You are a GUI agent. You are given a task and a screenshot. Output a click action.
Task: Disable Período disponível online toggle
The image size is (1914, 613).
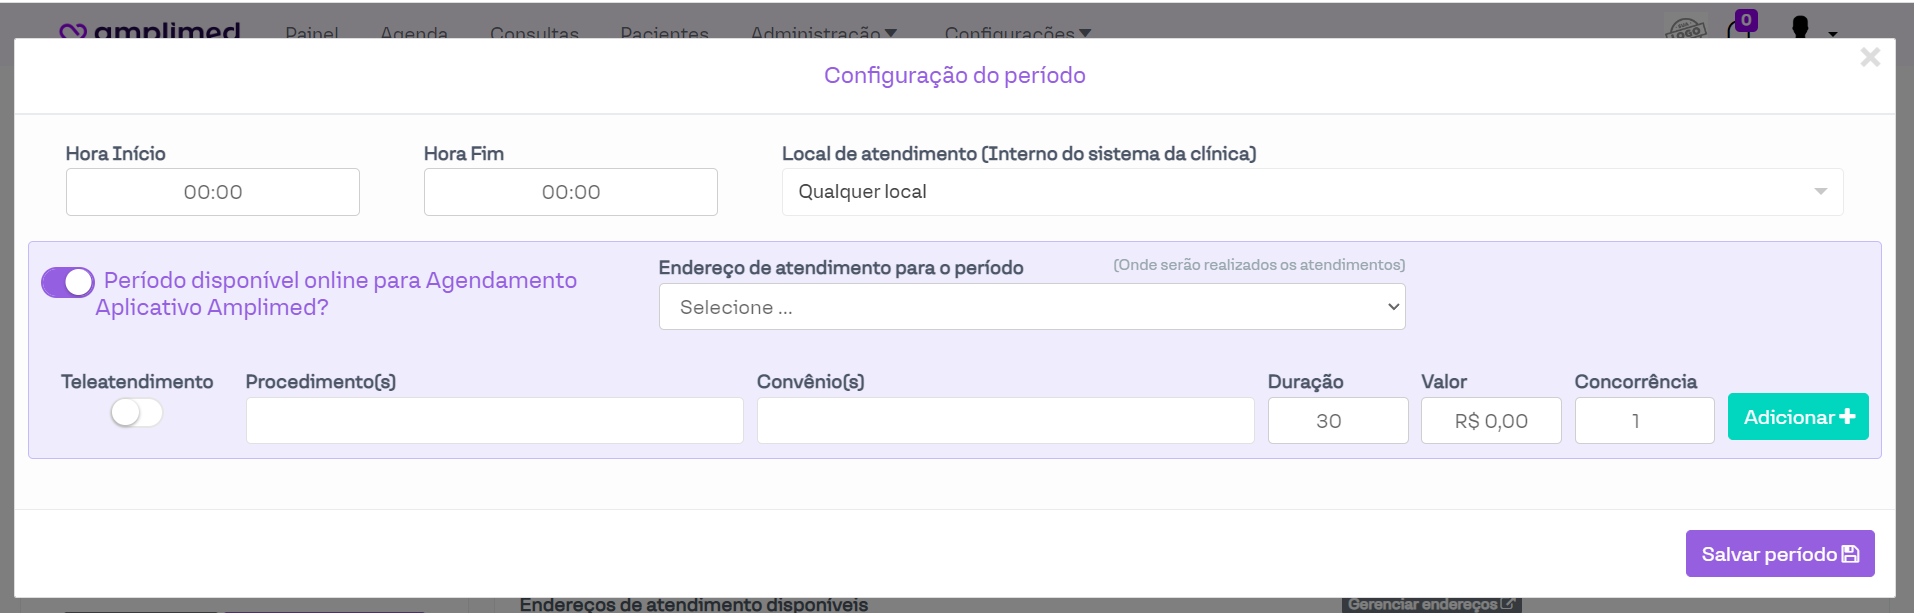point(68,283)
